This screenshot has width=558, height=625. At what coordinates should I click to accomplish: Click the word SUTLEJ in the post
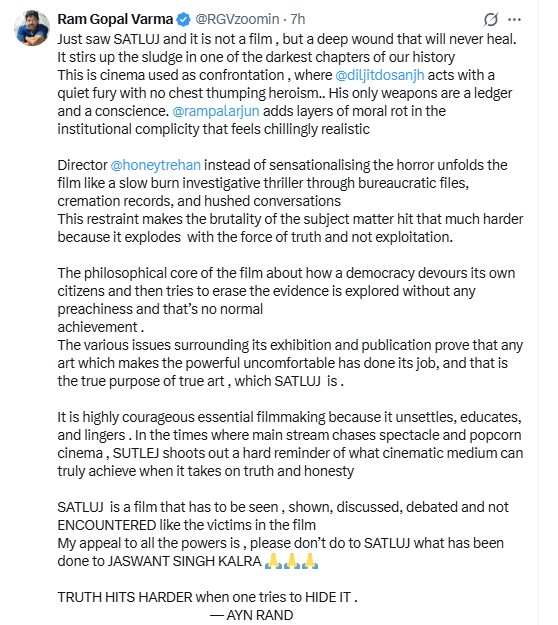coord(136,453)
